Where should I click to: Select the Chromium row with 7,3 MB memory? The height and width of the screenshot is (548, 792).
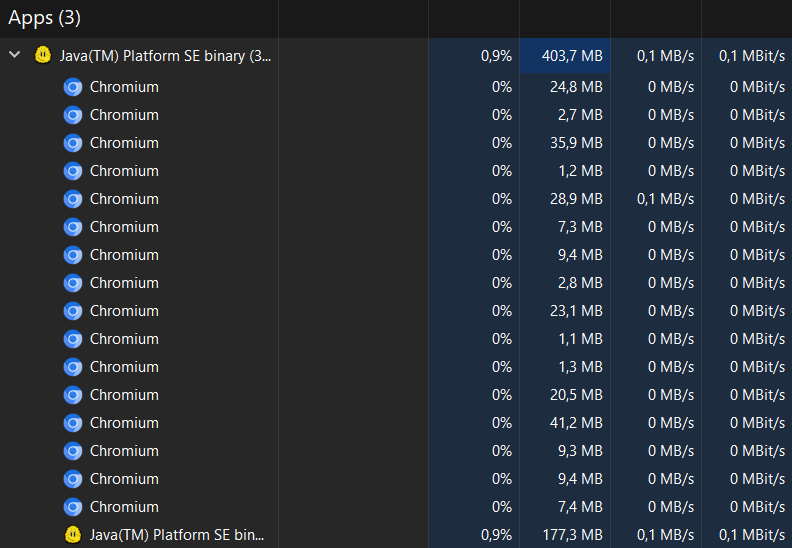tap(124, 227)
